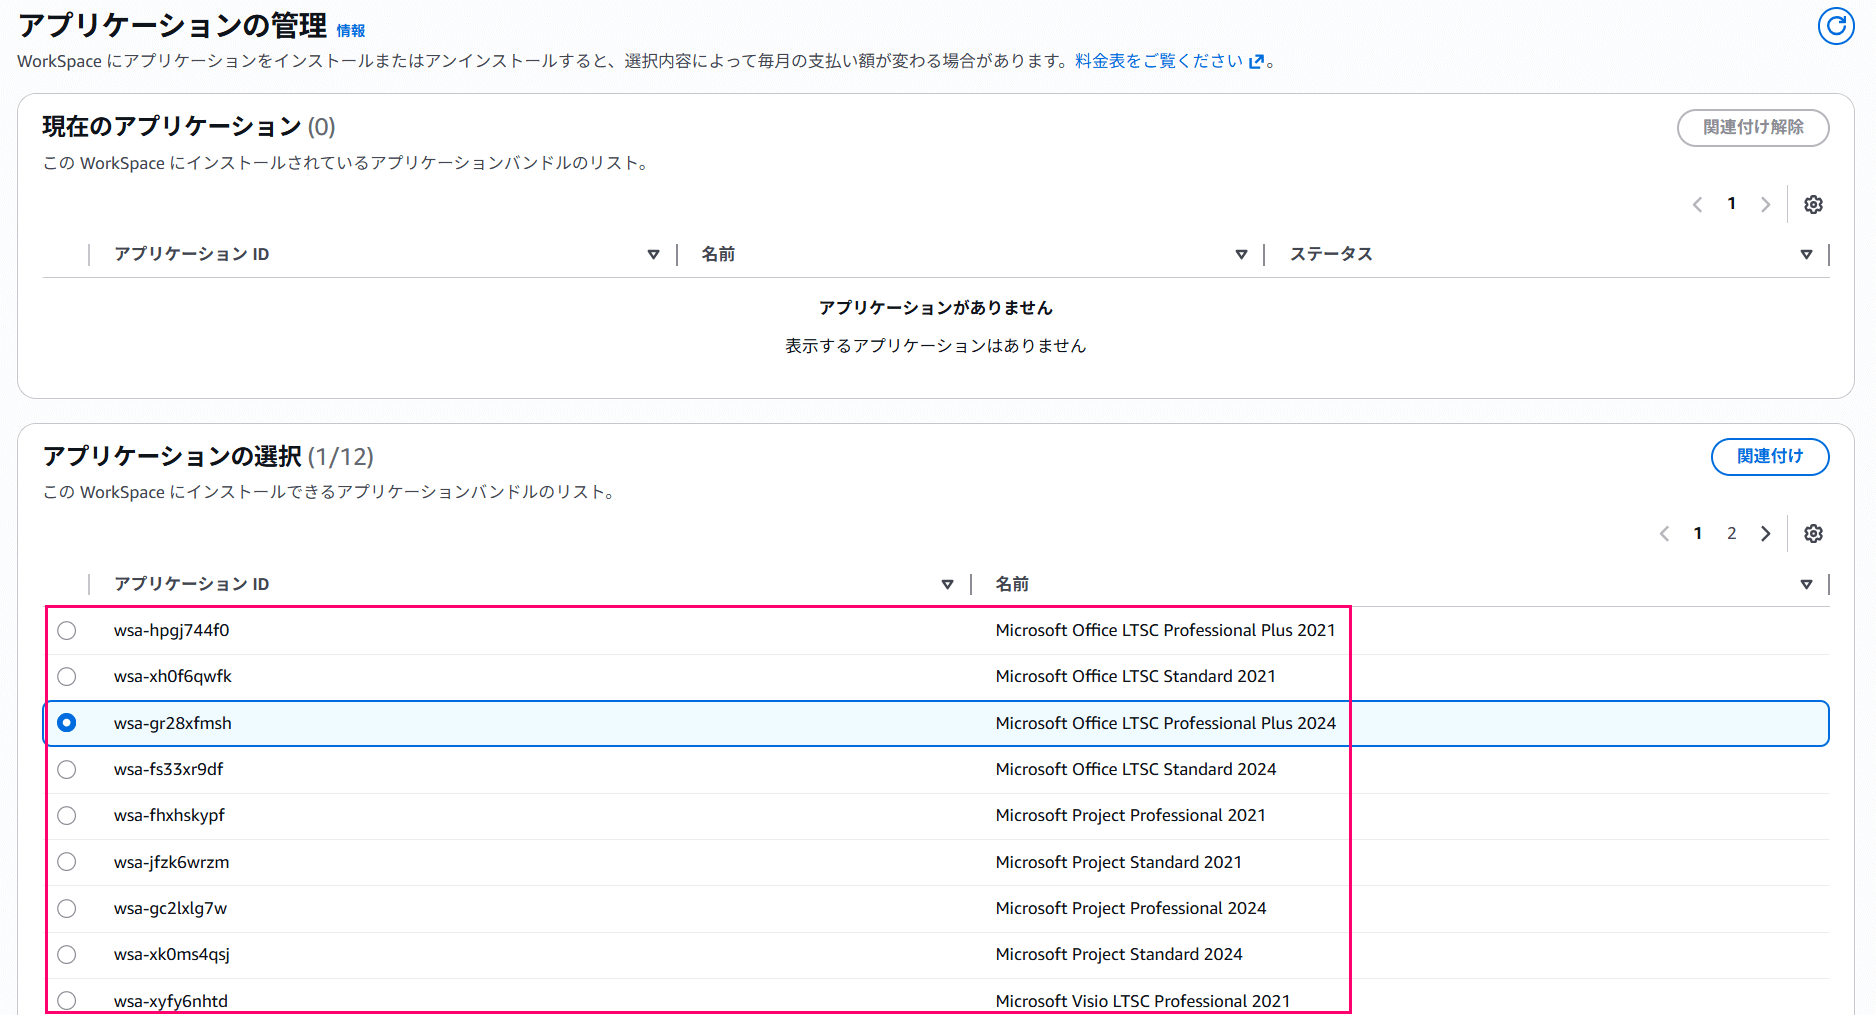Viewport: 1876px width, 1015px height.
Task: Open the settings gear for current applications table
Action: tap(1814, 204)
